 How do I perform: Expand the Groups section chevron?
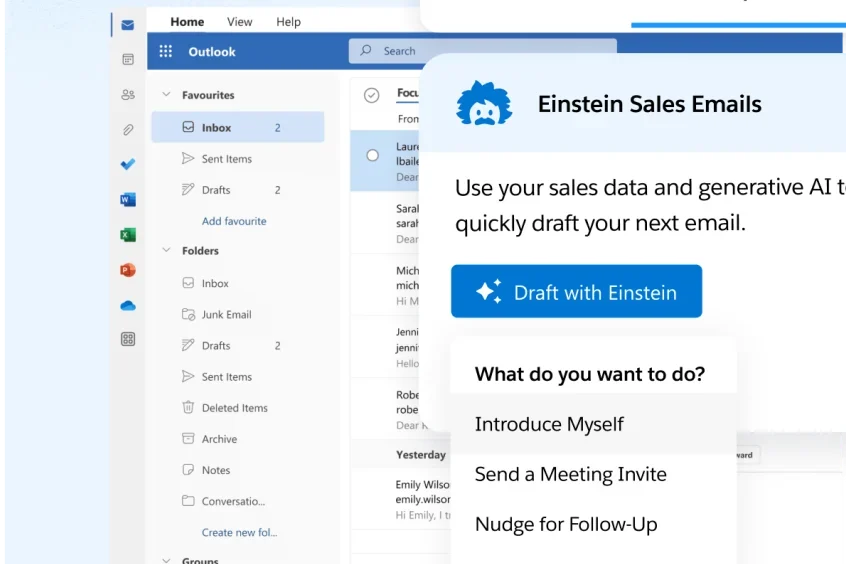coord(166,560)
